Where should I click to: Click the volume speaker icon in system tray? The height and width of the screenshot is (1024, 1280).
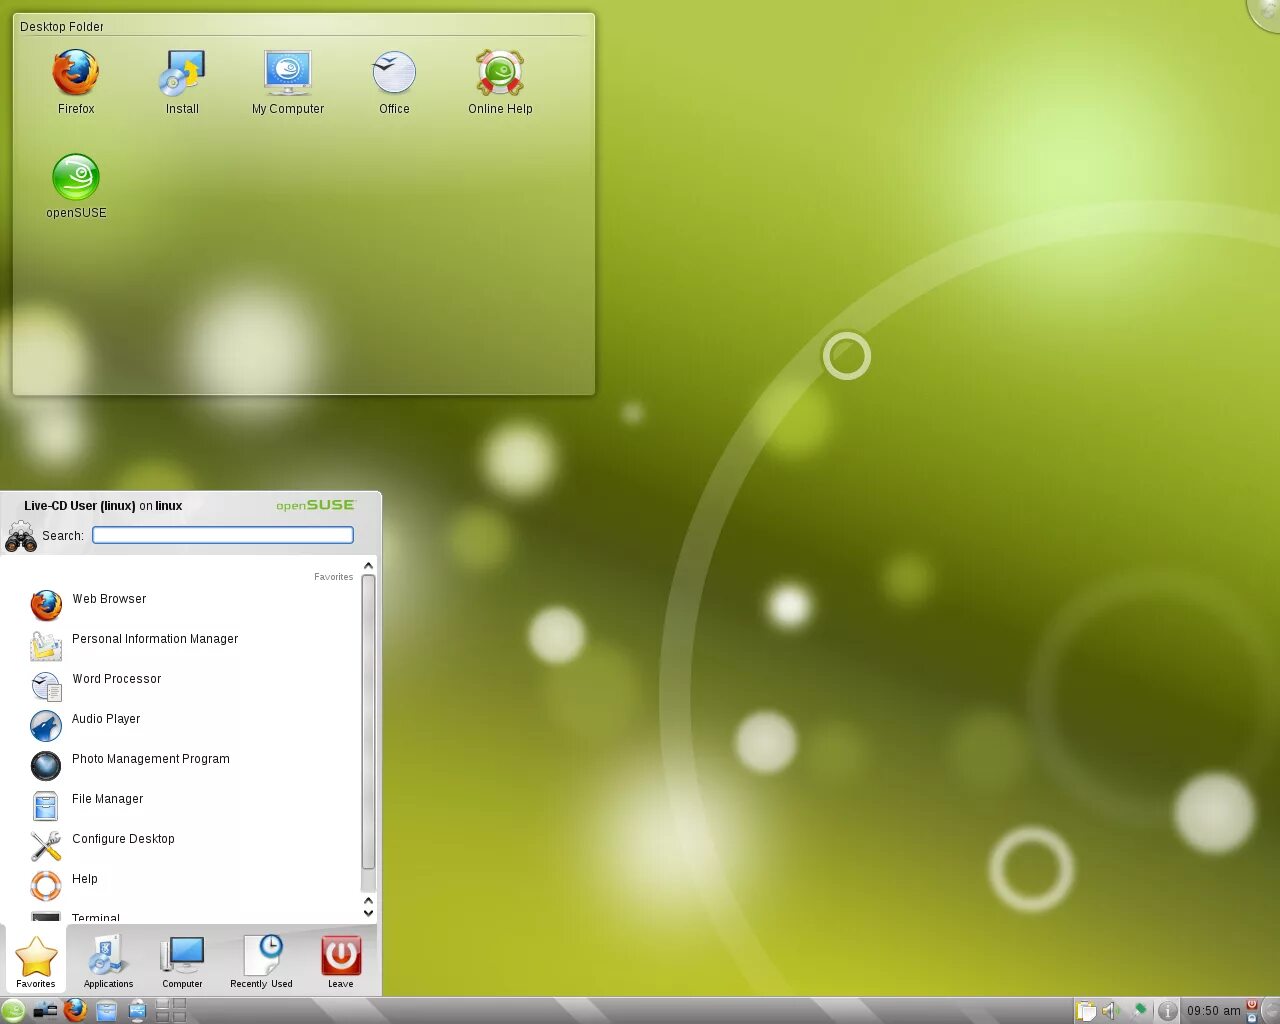point(1111,1011)
